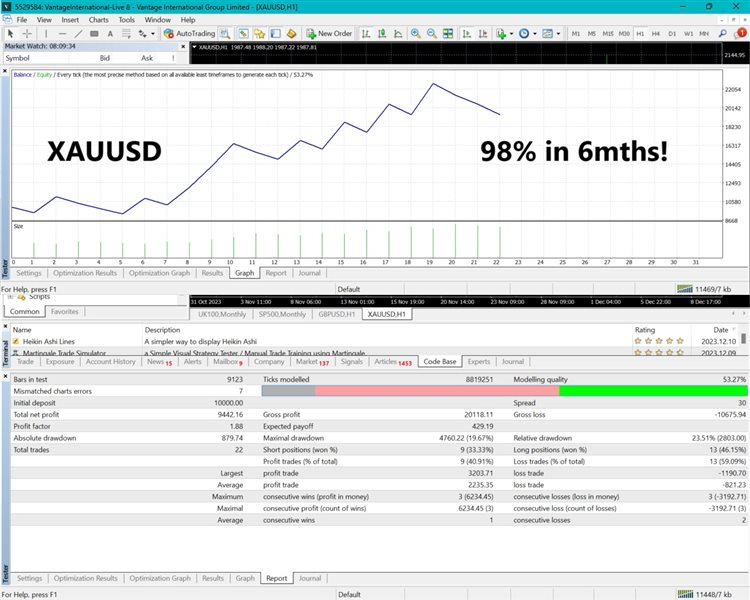Expand the periods dropdown arrow
750x600 pixels.
[535, 33]
